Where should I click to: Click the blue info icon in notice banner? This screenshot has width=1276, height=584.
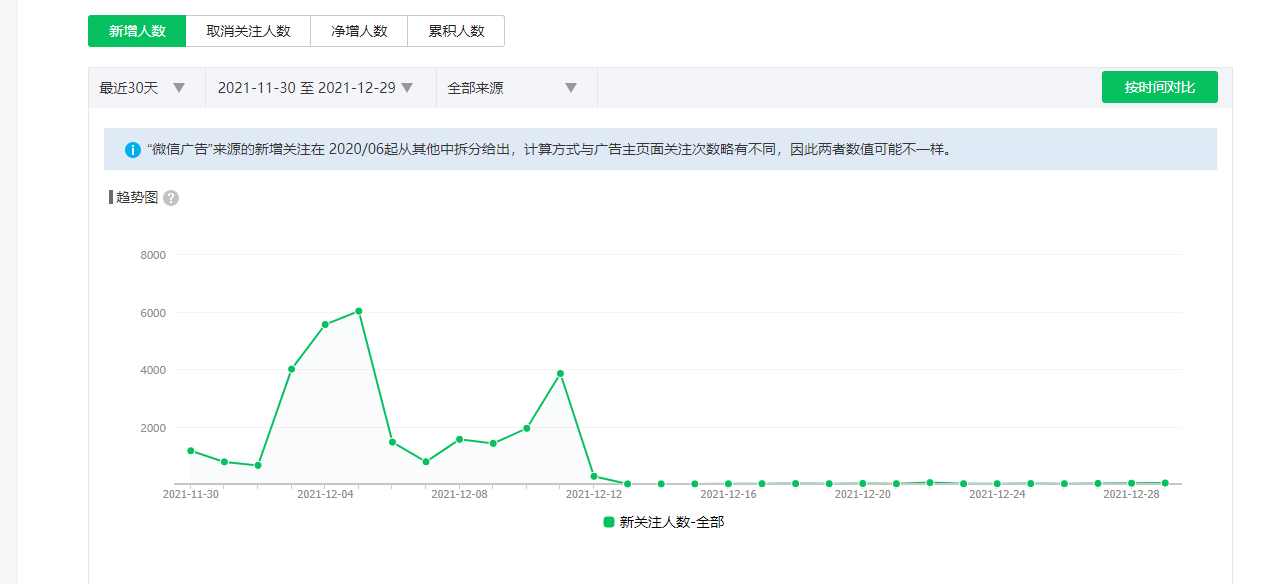pos(133,150)
